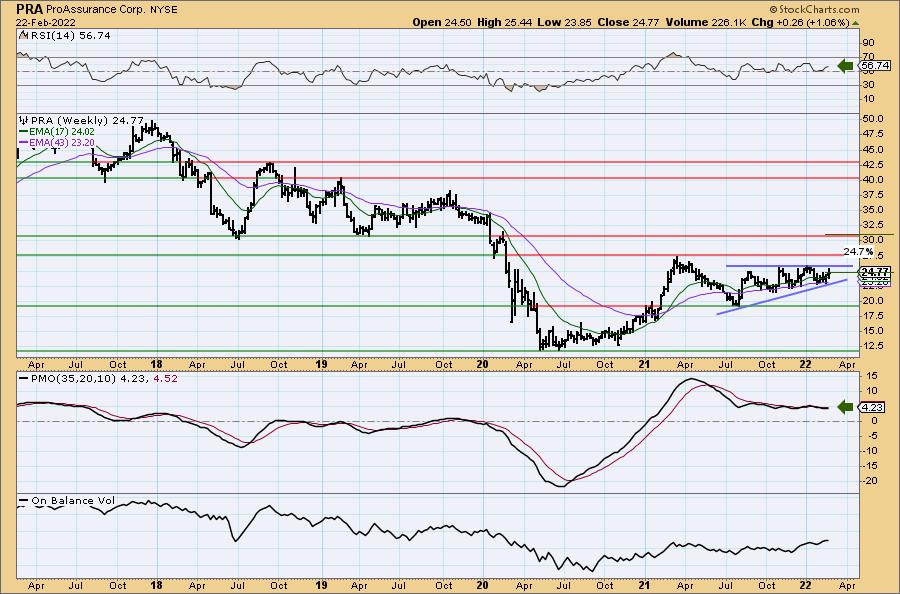Click the EMA(43) 23.20 legend entry

pos(56,142)
